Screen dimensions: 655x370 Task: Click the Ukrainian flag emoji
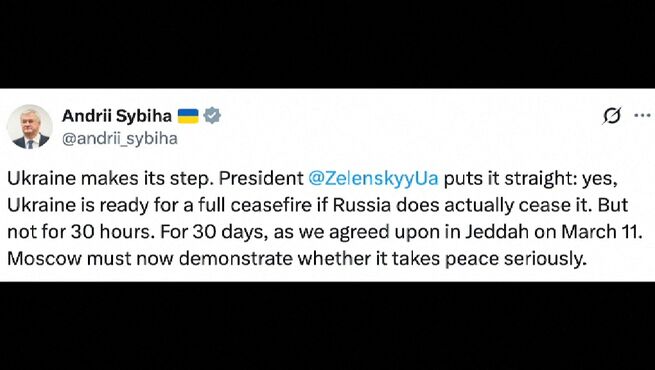(188, 116)
